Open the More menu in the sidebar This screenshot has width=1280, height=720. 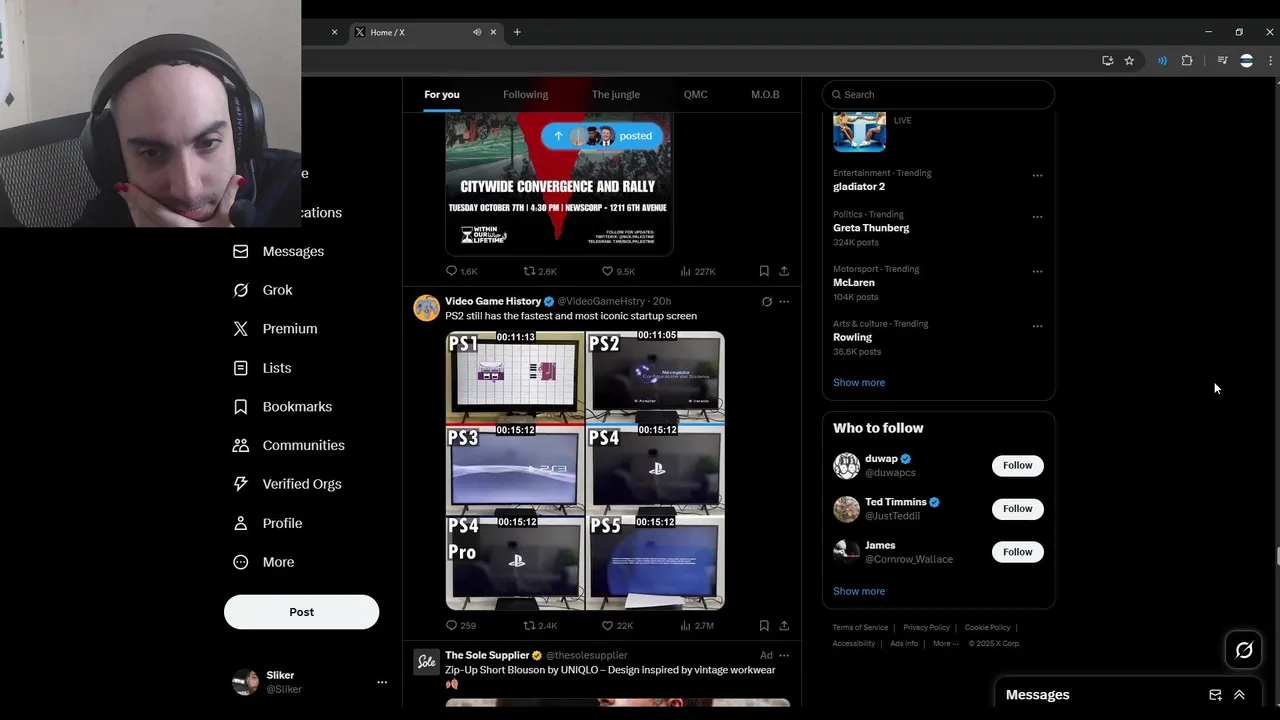point(263,562)
